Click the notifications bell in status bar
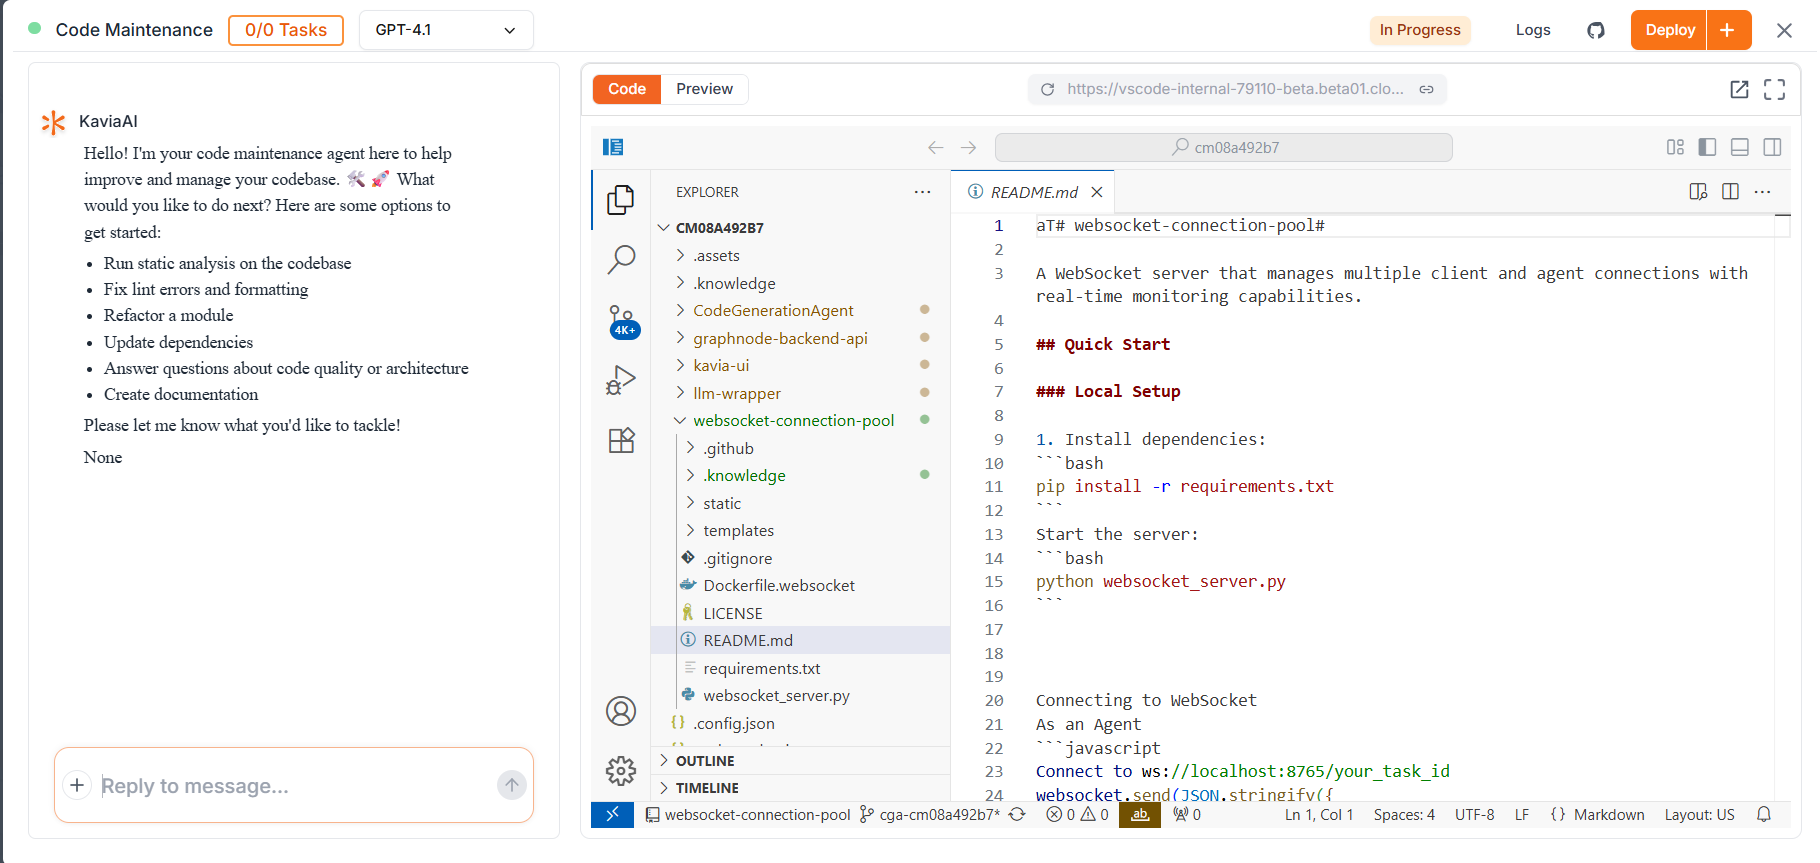This screenshot has height=863, width=1820. (1764, 814)
